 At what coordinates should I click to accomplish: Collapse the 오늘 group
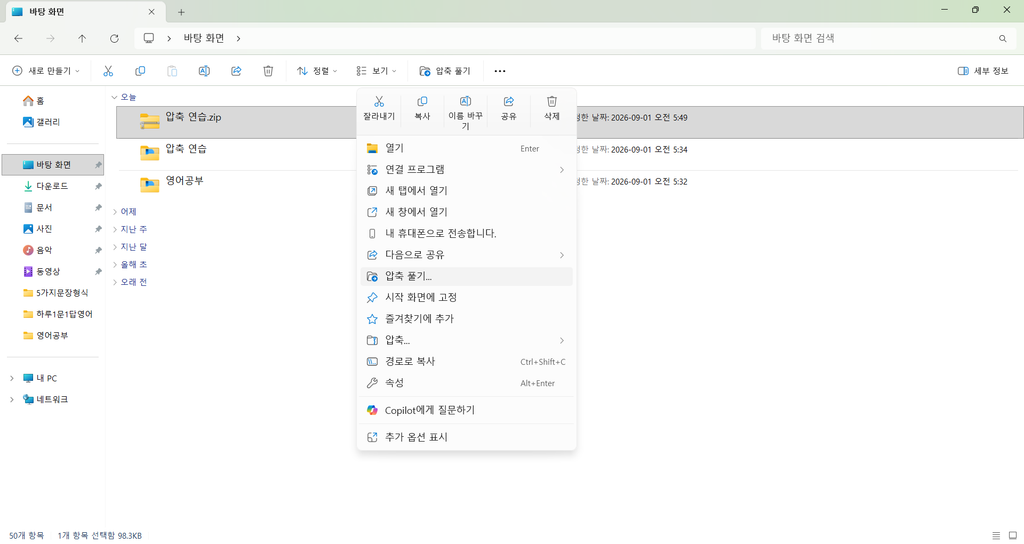[x=114, y=97]
